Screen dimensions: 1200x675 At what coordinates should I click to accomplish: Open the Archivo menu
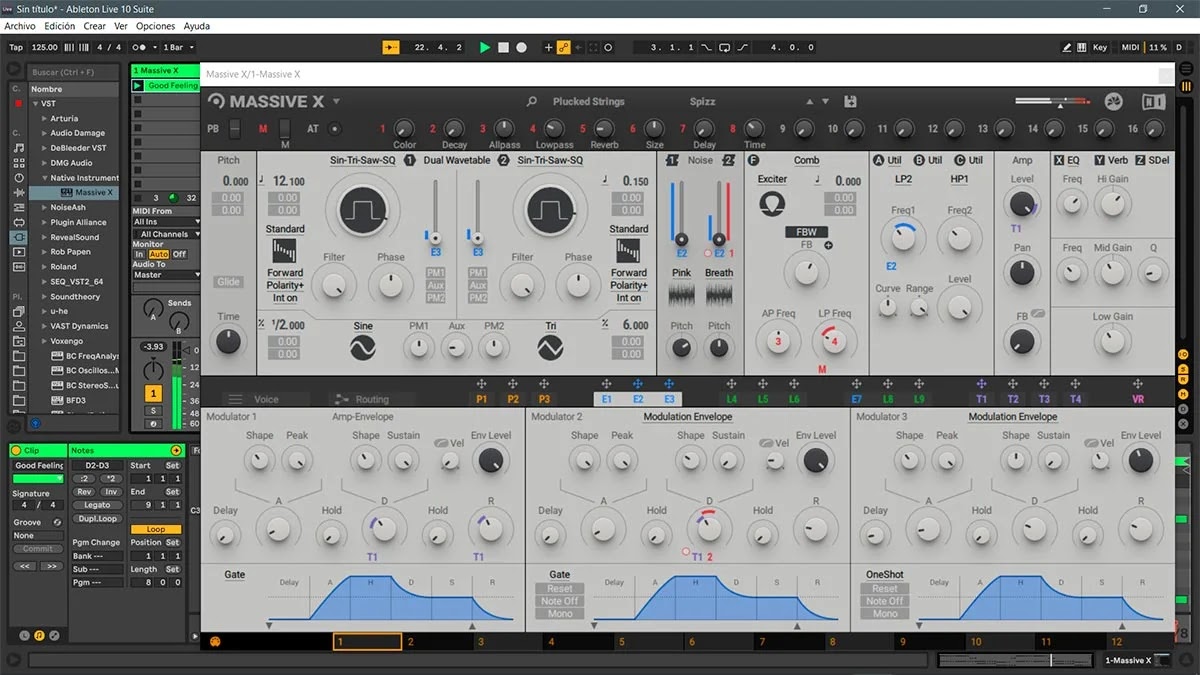(20, 26)
